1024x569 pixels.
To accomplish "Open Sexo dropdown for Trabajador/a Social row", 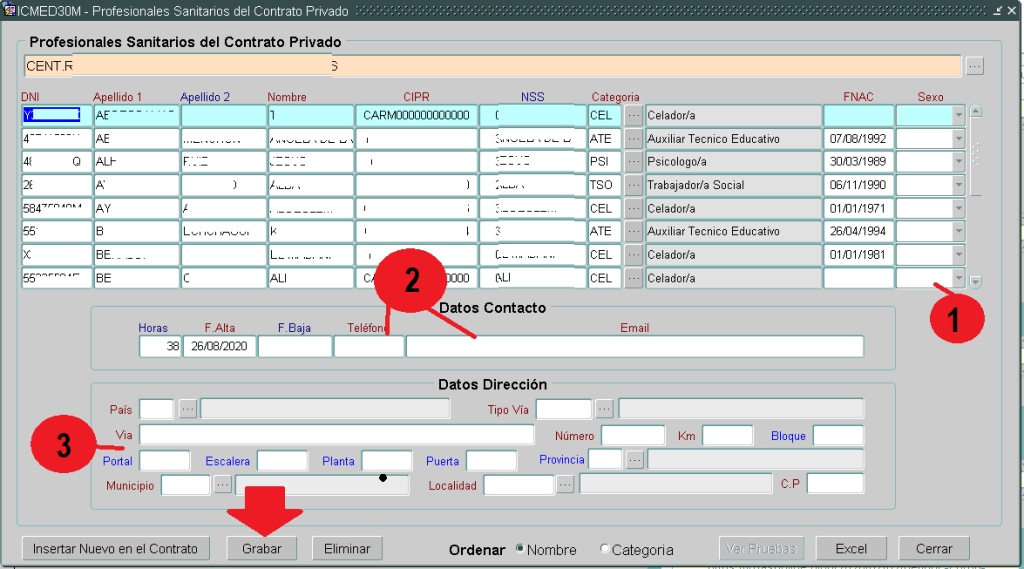I will [x=959, y=185].
